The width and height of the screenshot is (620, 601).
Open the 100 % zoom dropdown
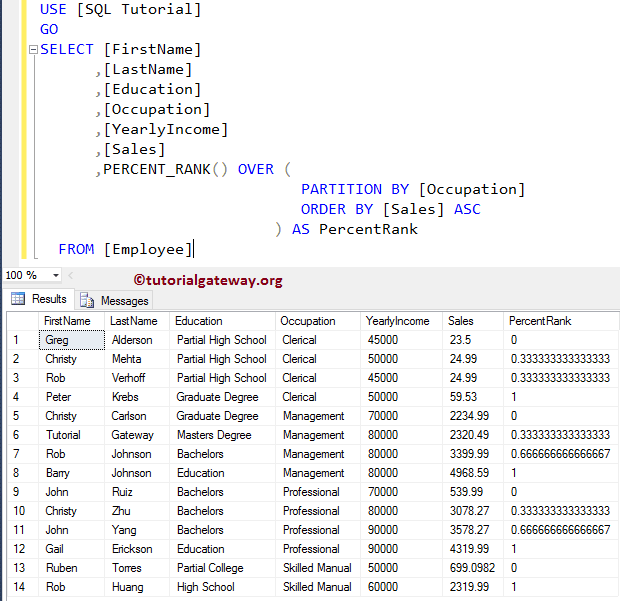point(56,275)
